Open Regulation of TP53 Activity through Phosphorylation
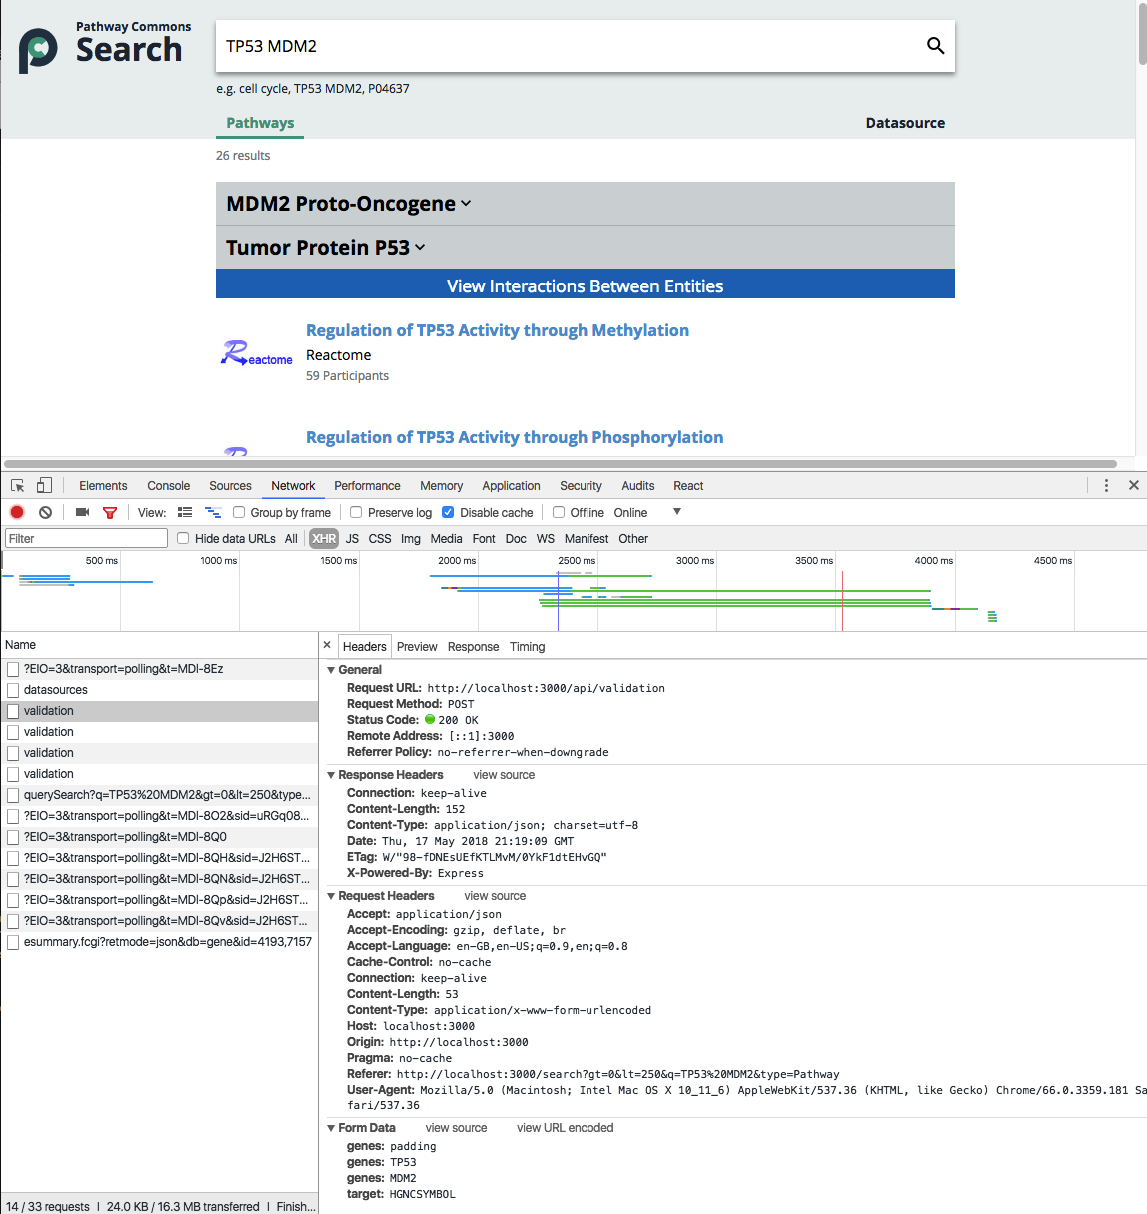1147x1214 pixels. 514,437
